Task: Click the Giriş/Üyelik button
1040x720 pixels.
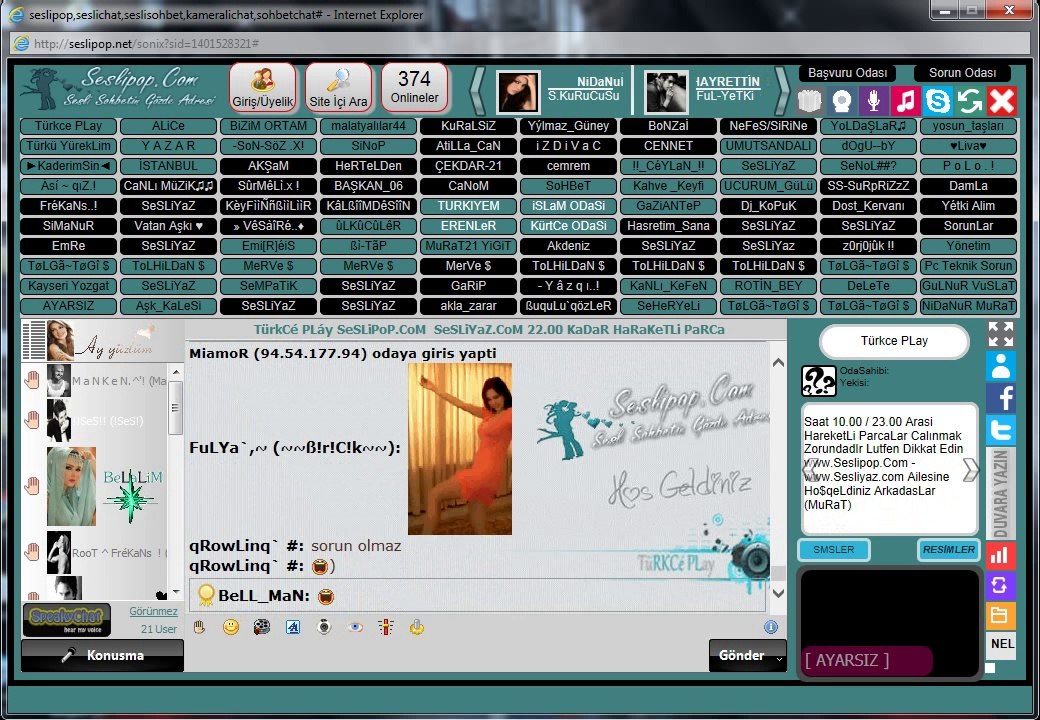Action: tap(263, 88)
